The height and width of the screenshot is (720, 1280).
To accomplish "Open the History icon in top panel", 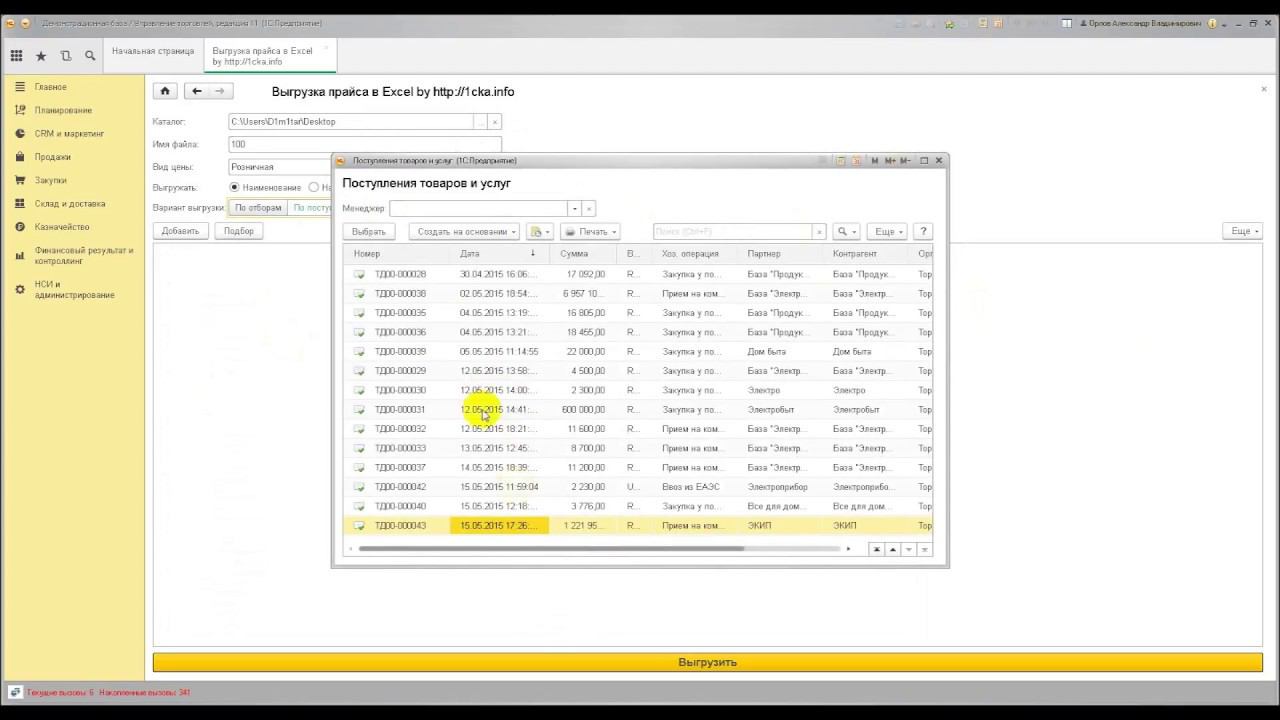I will [x=66, y=56].
